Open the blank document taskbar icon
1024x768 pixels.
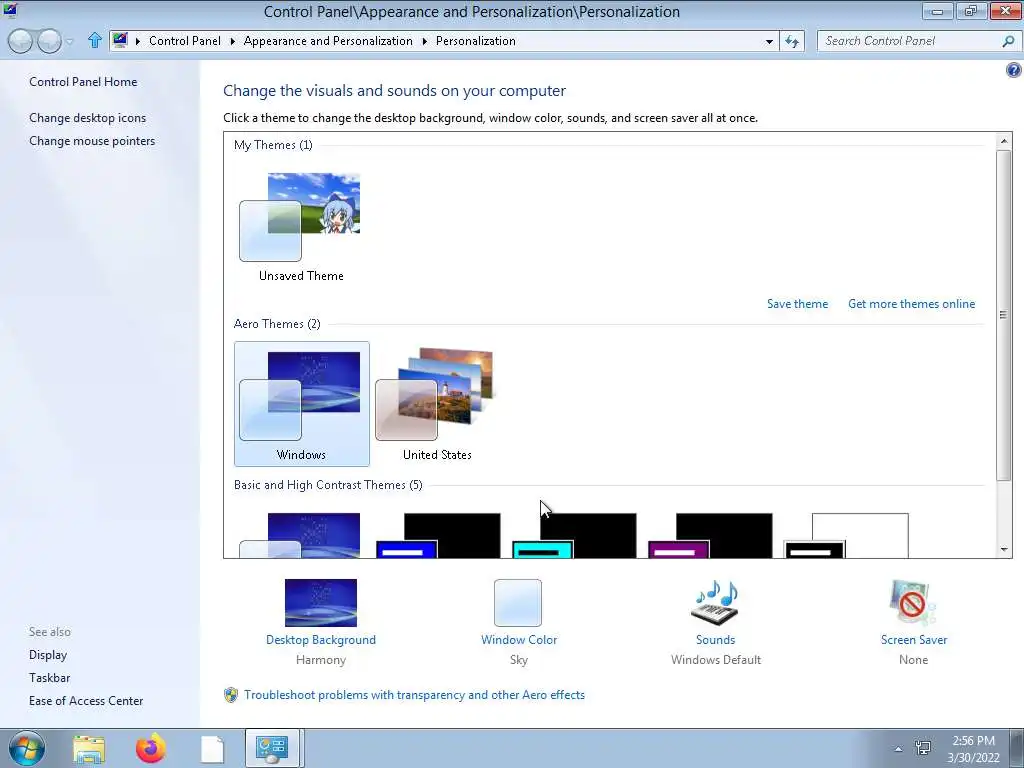(212, 748)
